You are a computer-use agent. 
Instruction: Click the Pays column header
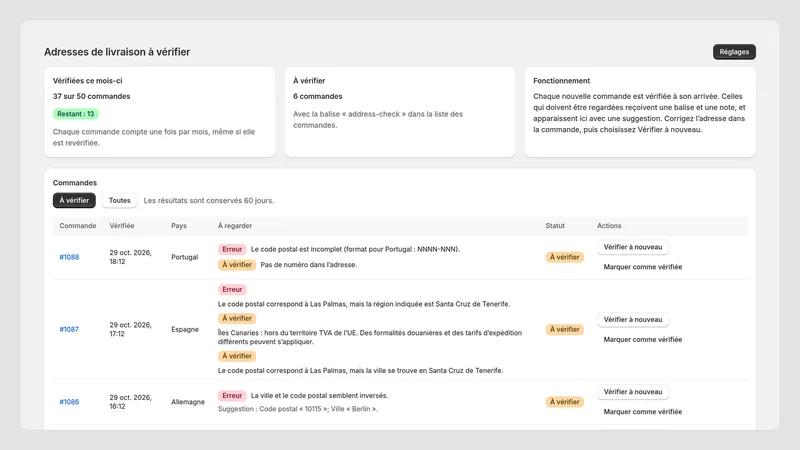point(179,226)
